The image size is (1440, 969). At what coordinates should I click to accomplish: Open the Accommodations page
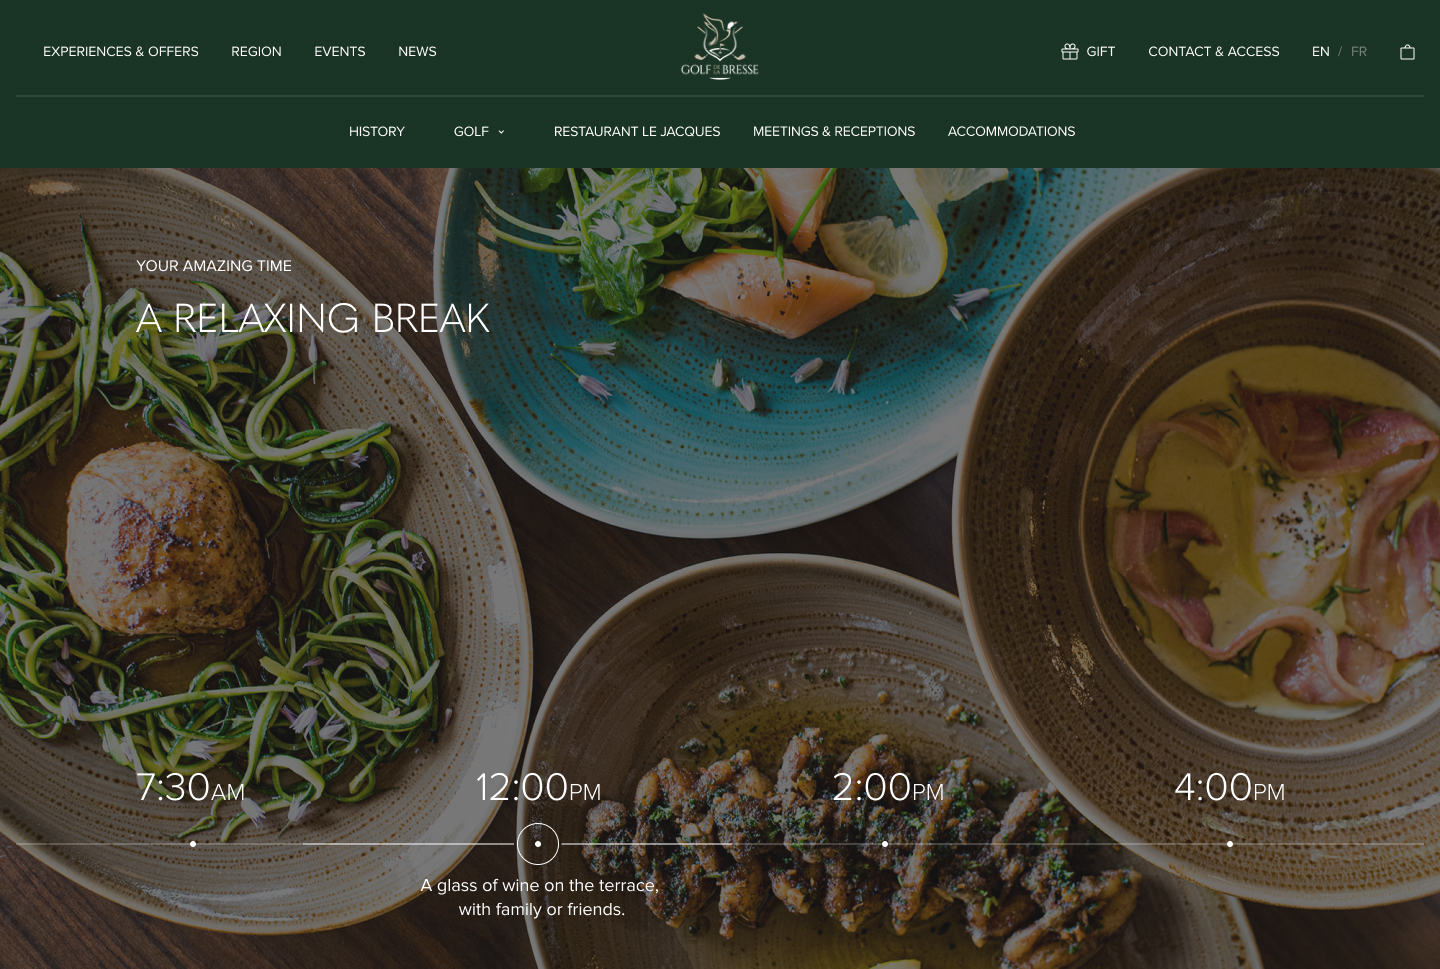1011,131
